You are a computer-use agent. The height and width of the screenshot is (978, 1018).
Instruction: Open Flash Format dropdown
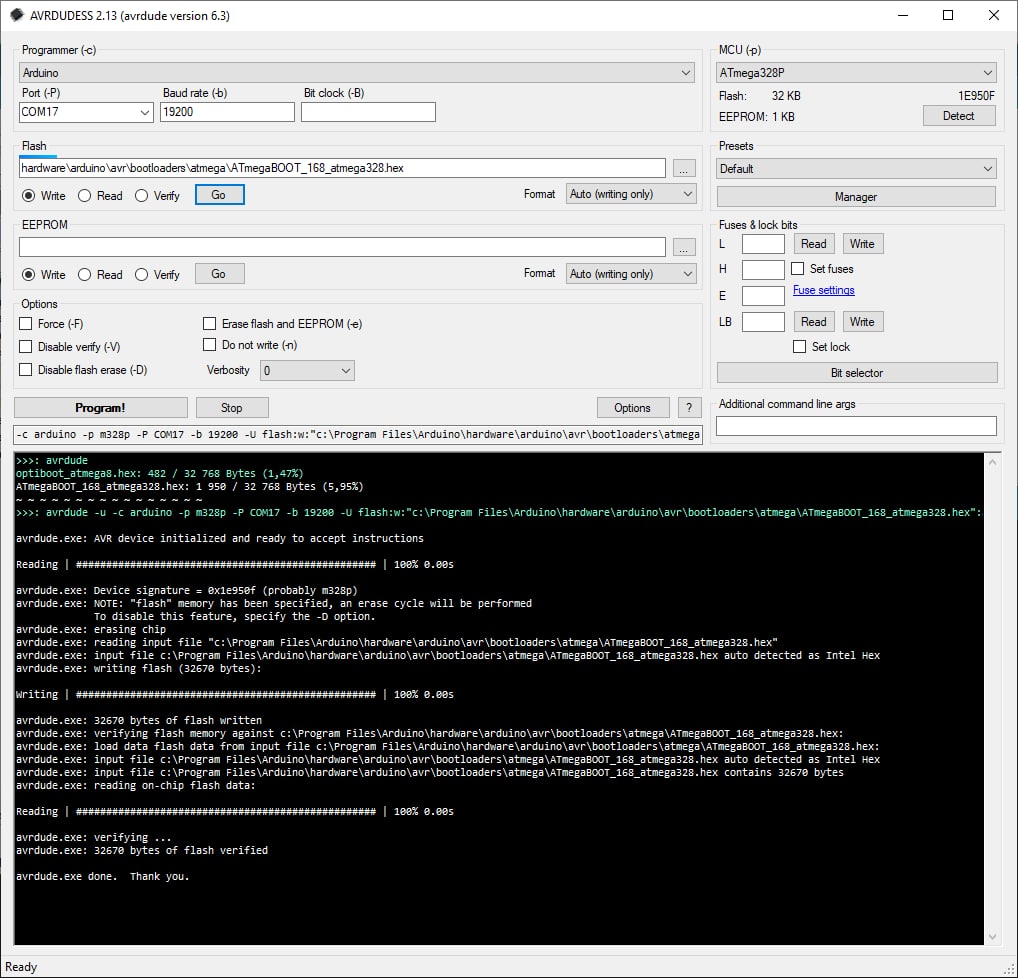pos(631,194)
